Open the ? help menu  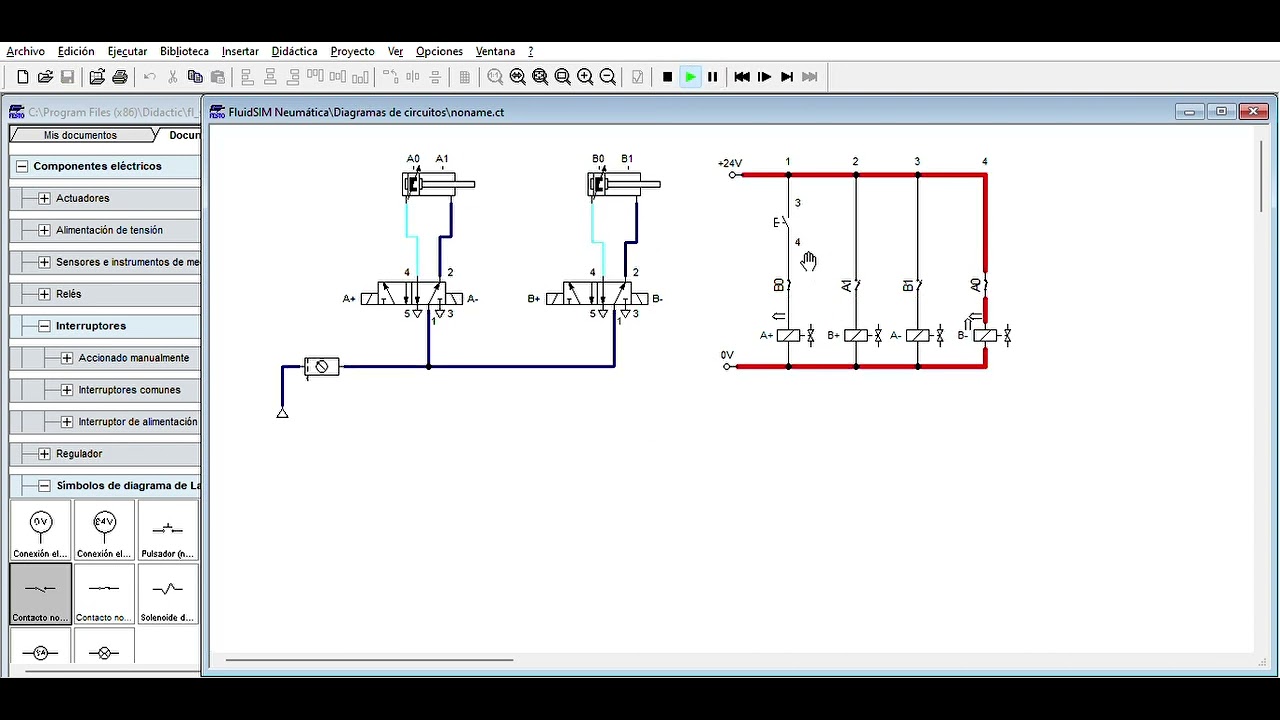pyautogui.click(x=531, y=51)
